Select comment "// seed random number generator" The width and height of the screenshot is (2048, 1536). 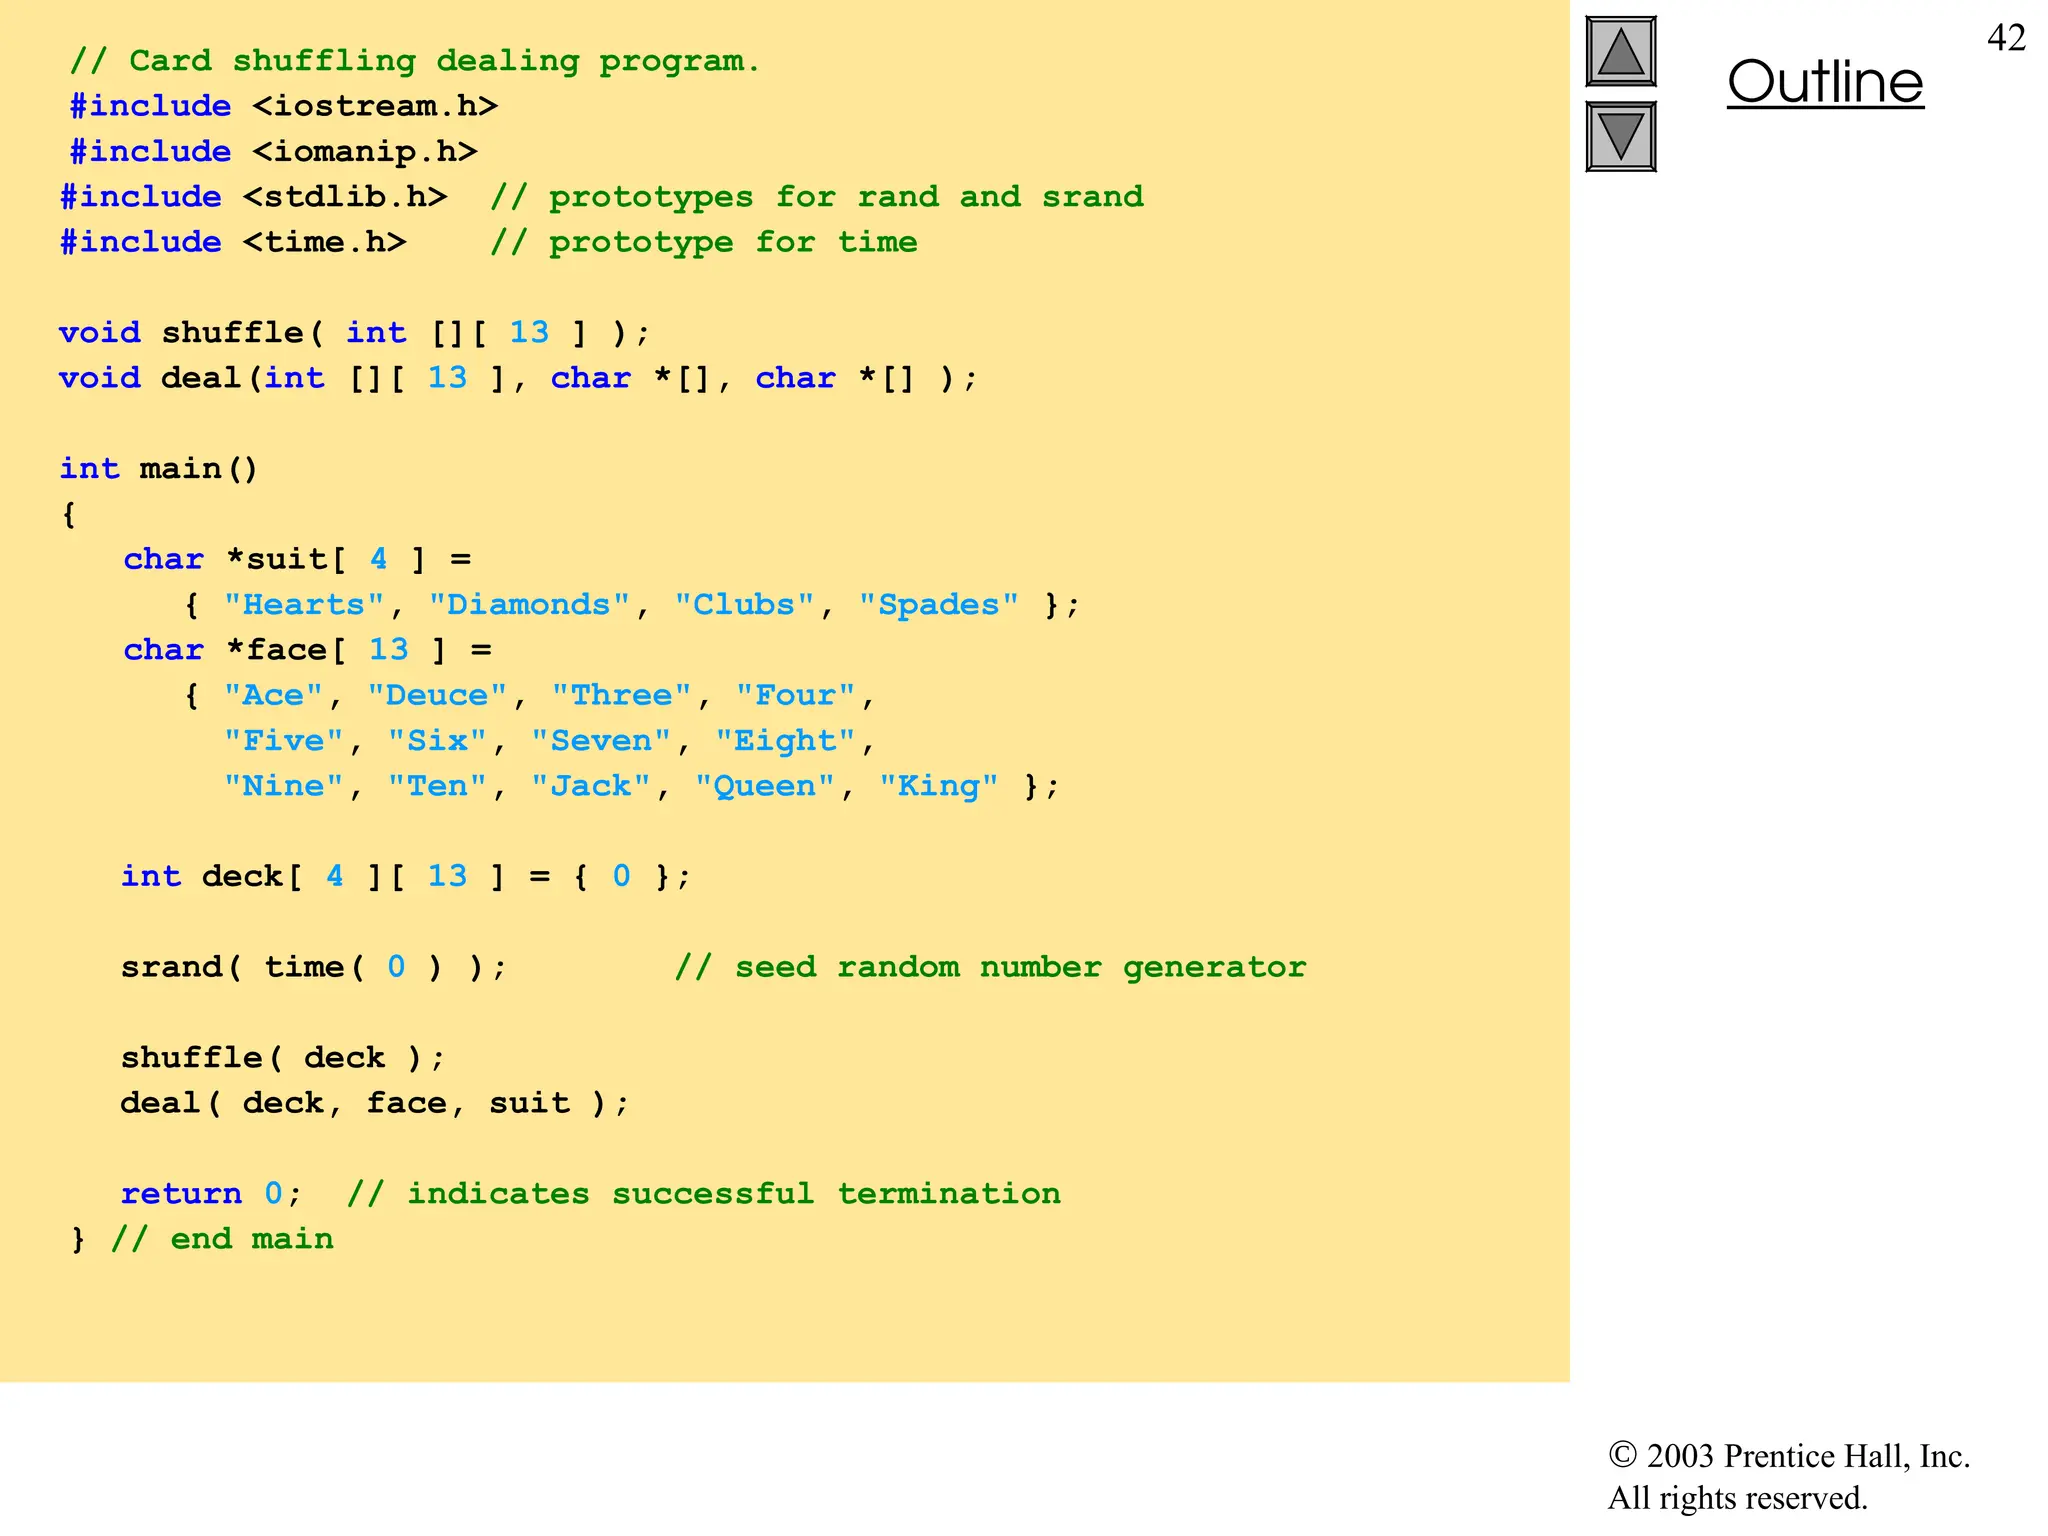click(x=990, y=967)
